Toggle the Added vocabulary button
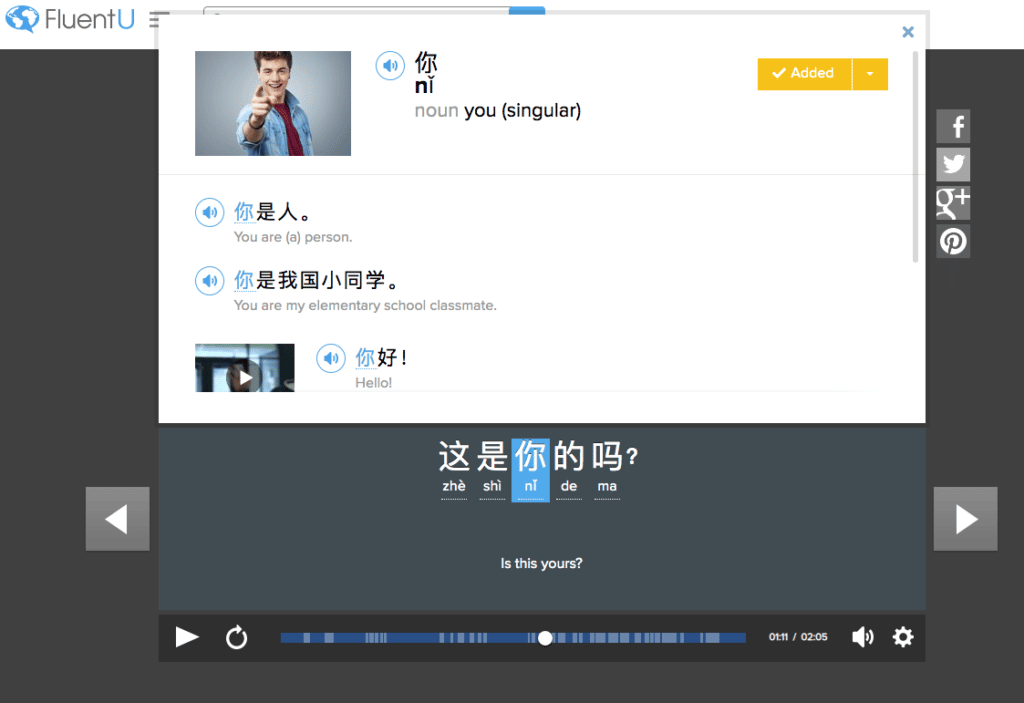The width and height of the screenshot is (1024, 703). (805, 74)
